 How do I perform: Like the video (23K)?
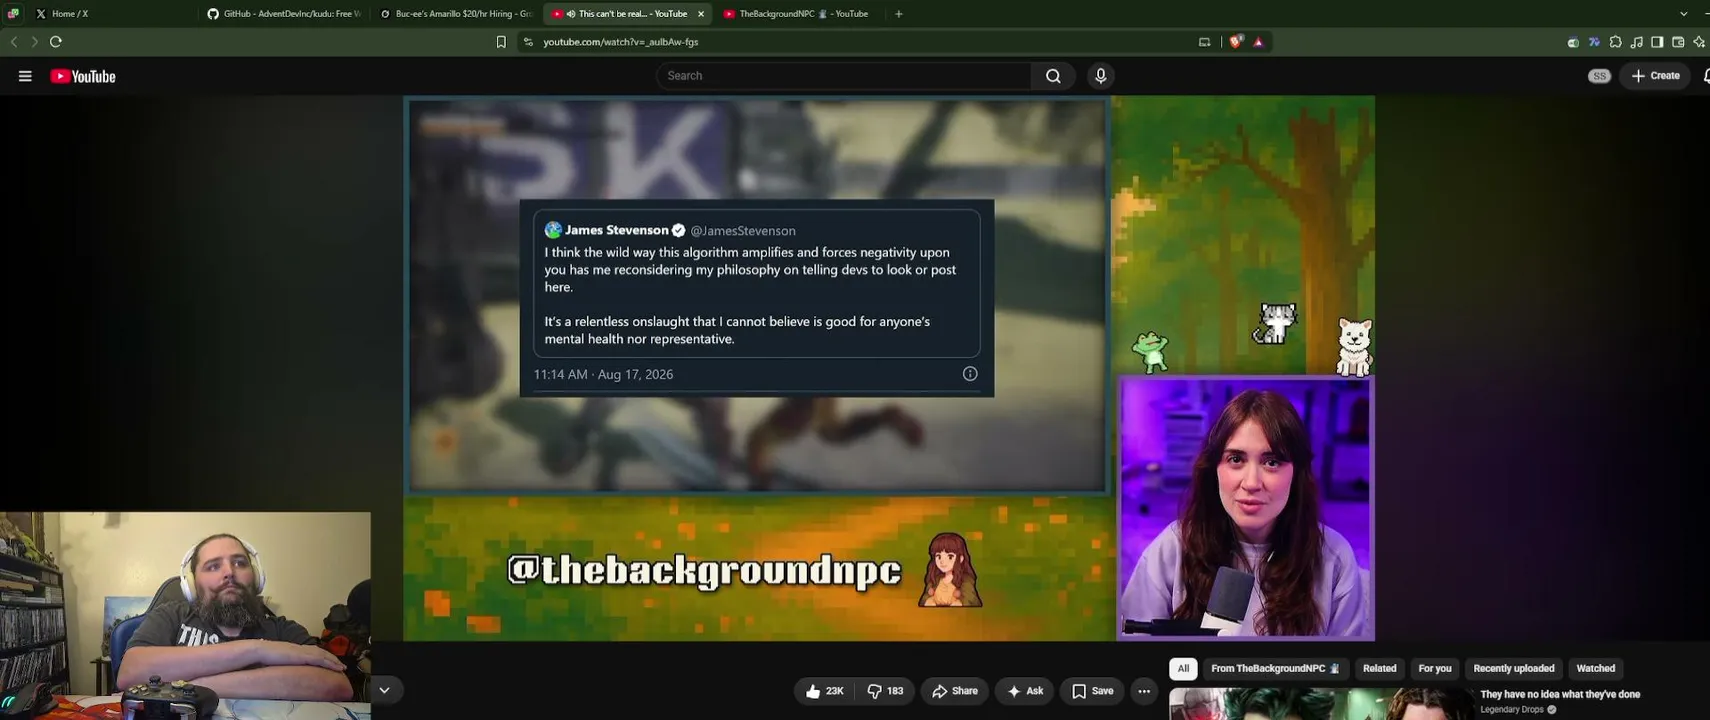(825, 691)
